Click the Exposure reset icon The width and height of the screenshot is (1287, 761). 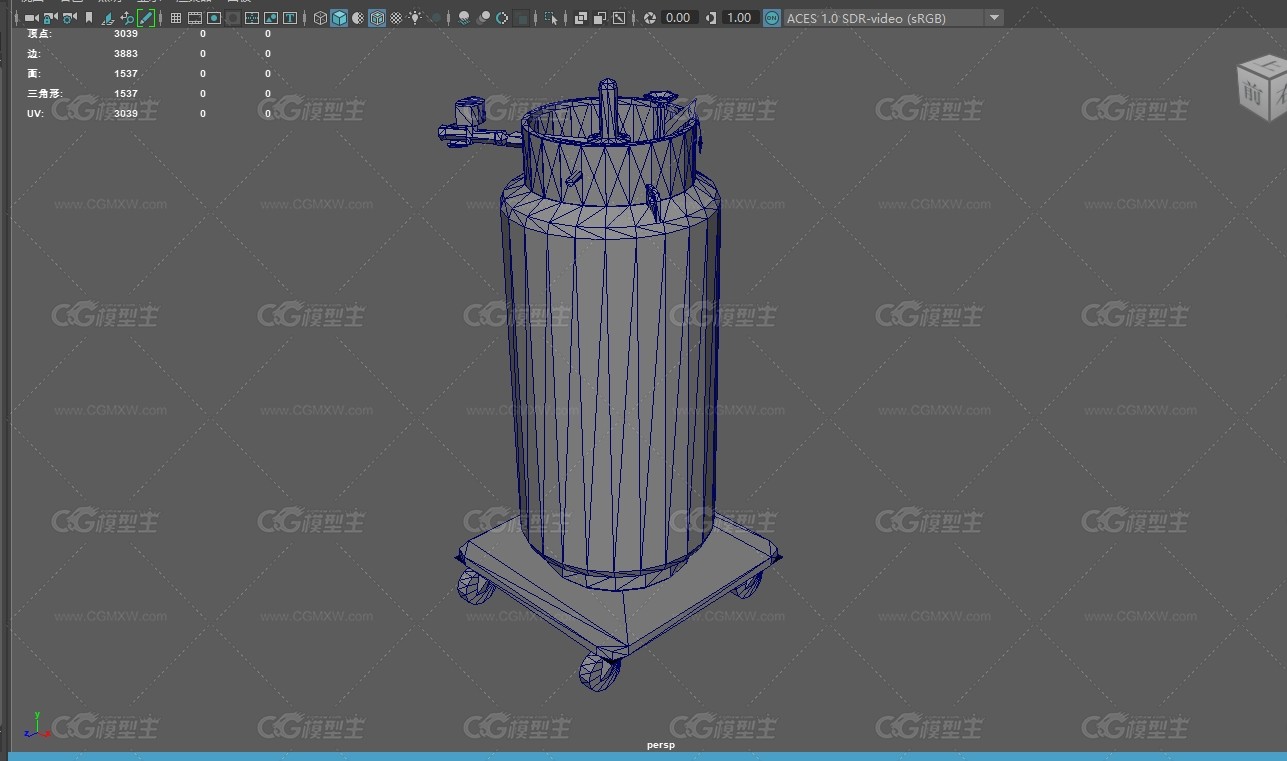point(650,18)
